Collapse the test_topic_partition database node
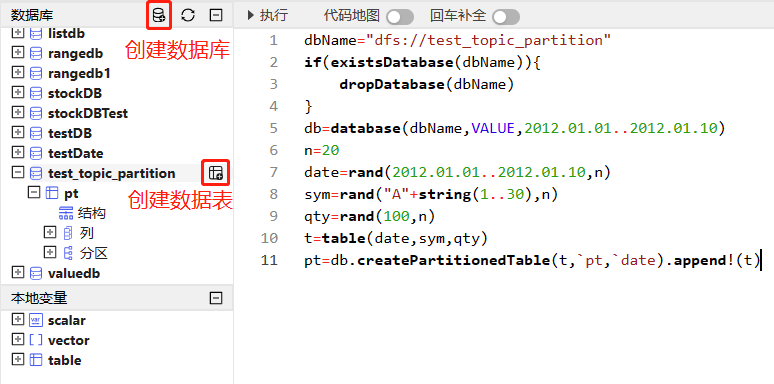Viewport: 774px width, 384px height. [x=18, y=173]
